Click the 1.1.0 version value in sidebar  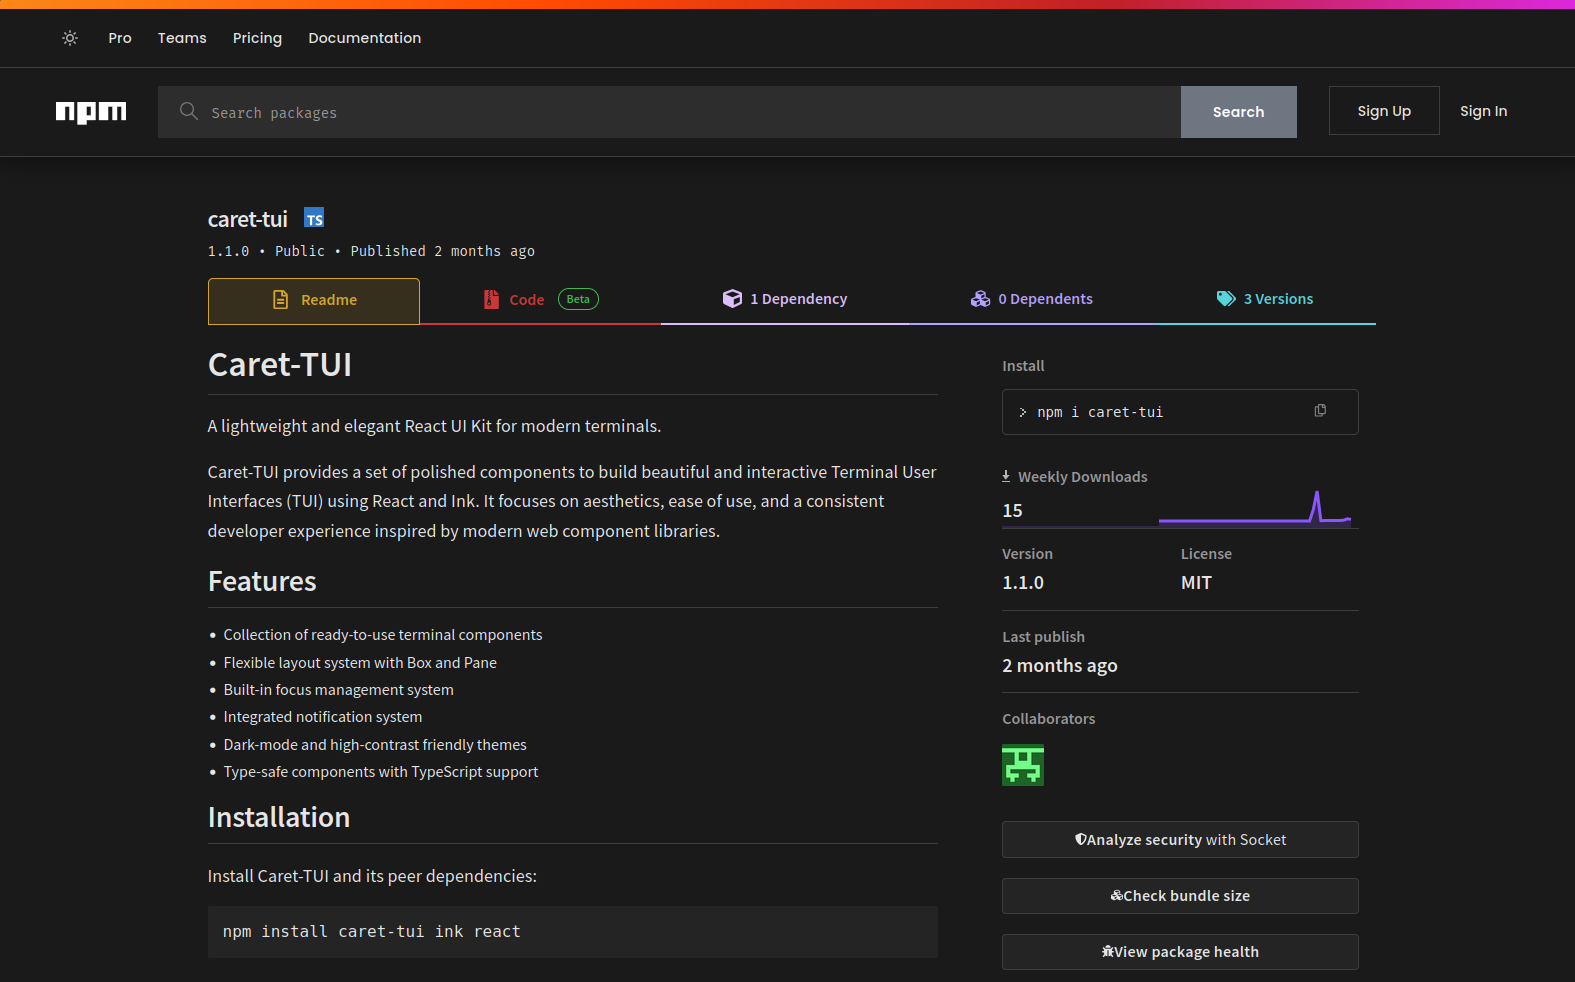[1023, 583]
